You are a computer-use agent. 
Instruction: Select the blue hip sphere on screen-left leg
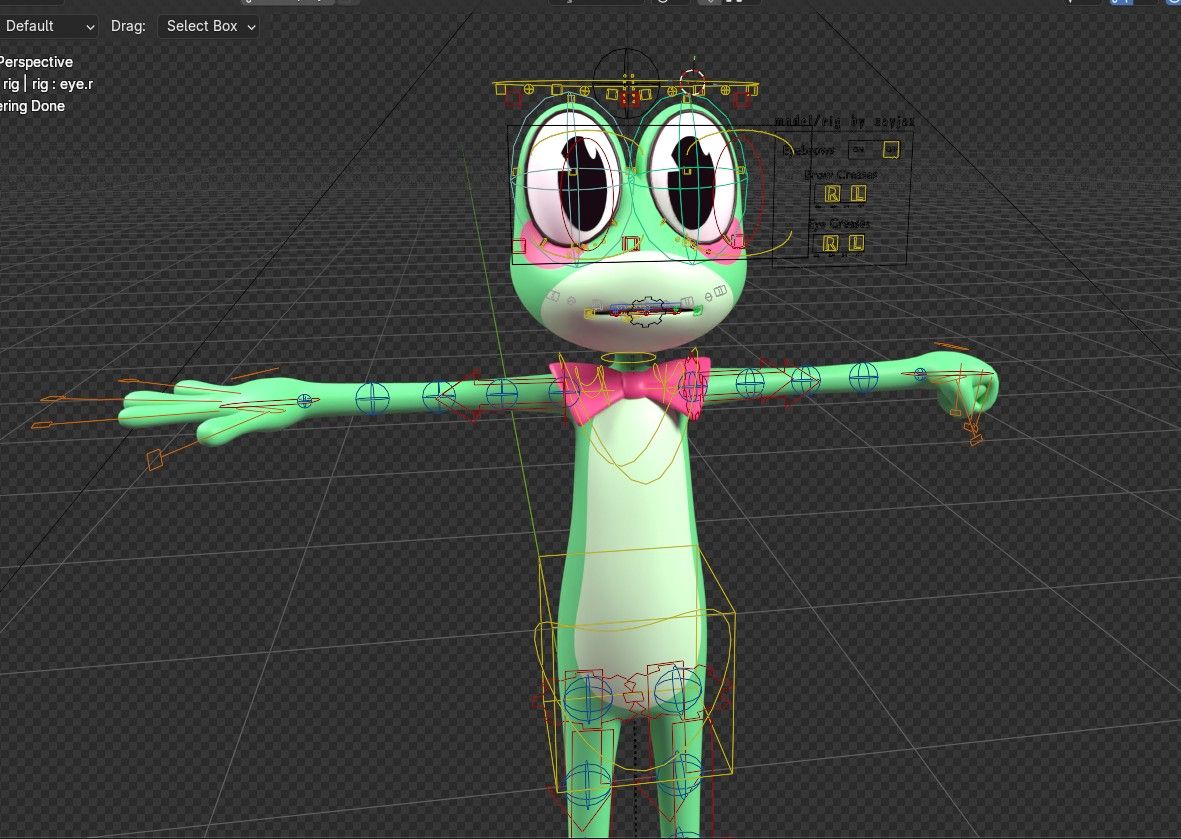pyautogui.click(x=587, y=697)
